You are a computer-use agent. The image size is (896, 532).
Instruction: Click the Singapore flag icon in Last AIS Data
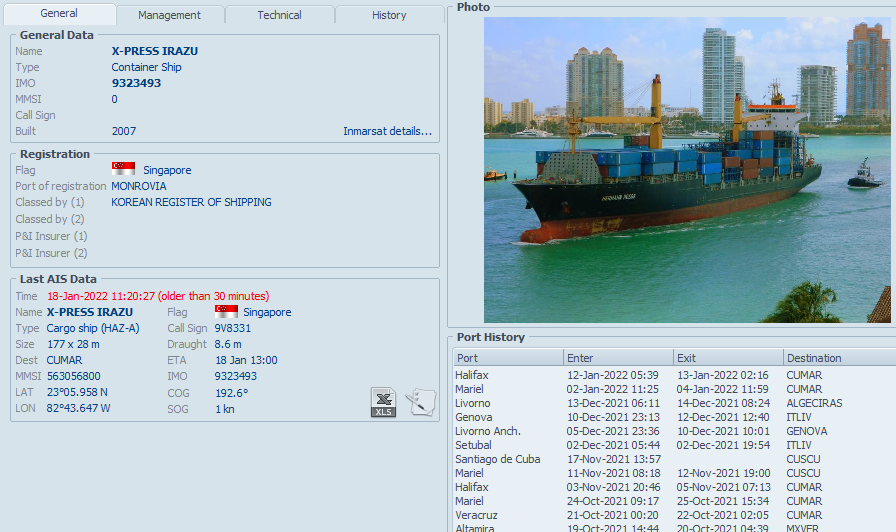click(226, 311)
